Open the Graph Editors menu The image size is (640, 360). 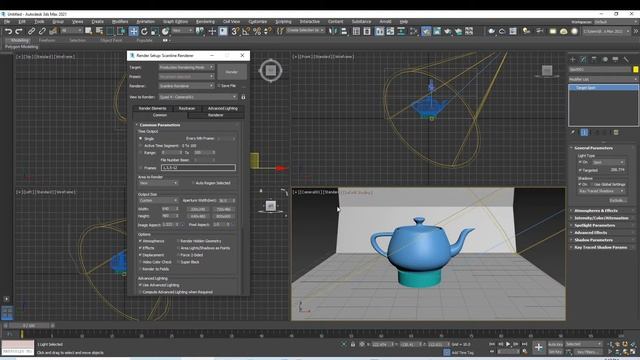175,21
